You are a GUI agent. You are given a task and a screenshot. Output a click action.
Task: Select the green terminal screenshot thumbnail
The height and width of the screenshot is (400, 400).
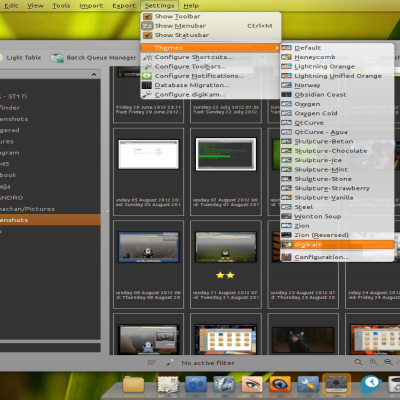coord(226,154)
